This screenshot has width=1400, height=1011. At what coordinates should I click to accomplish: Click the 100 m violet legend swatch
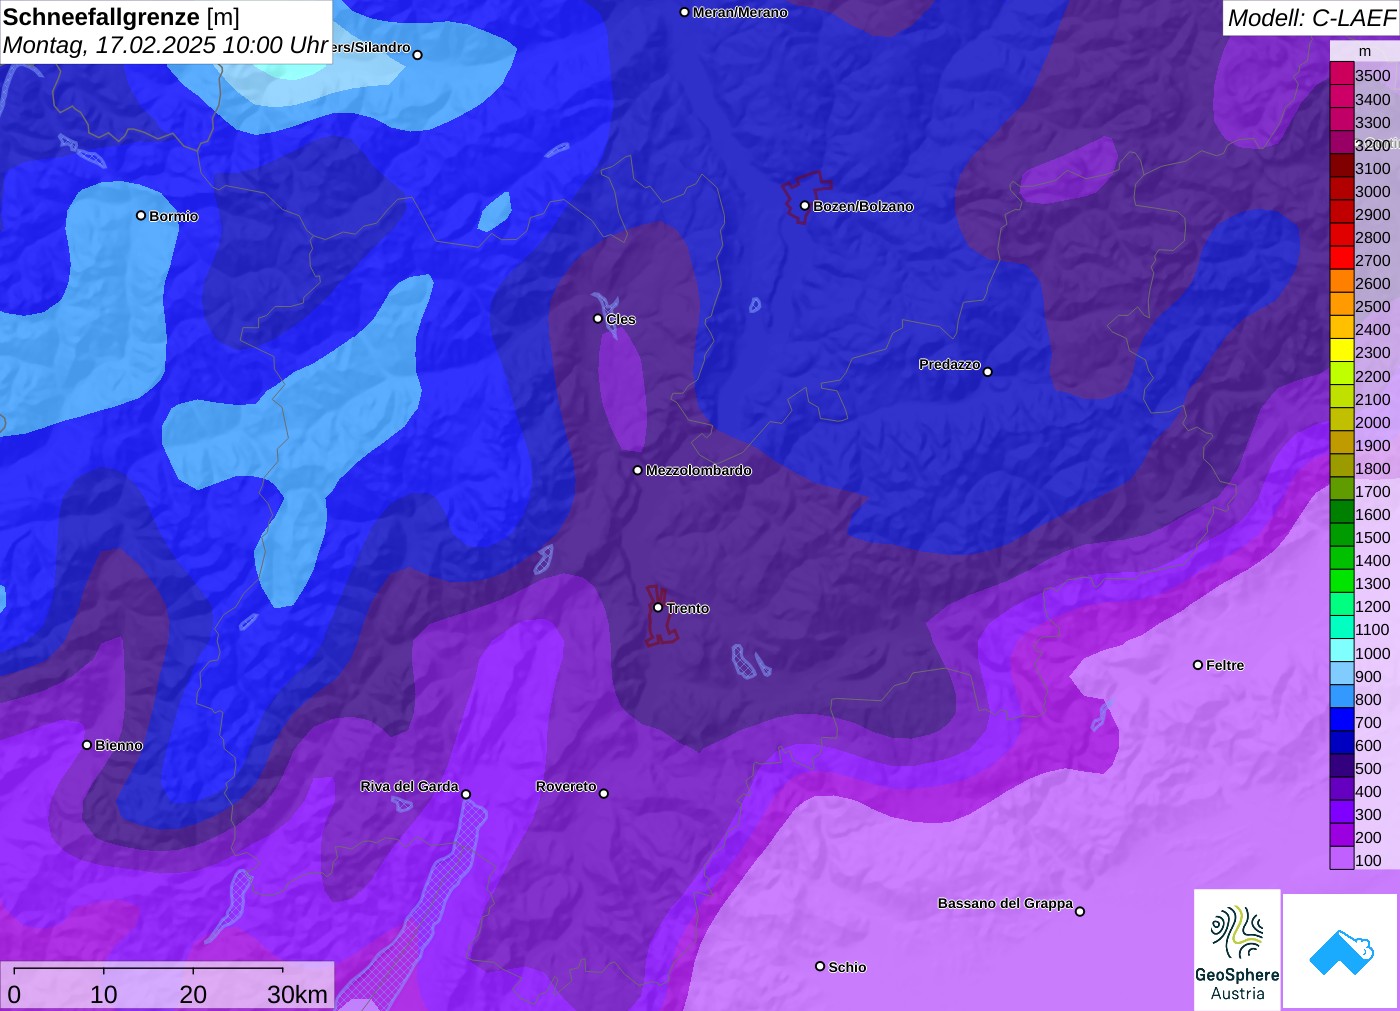(1342, 858)
